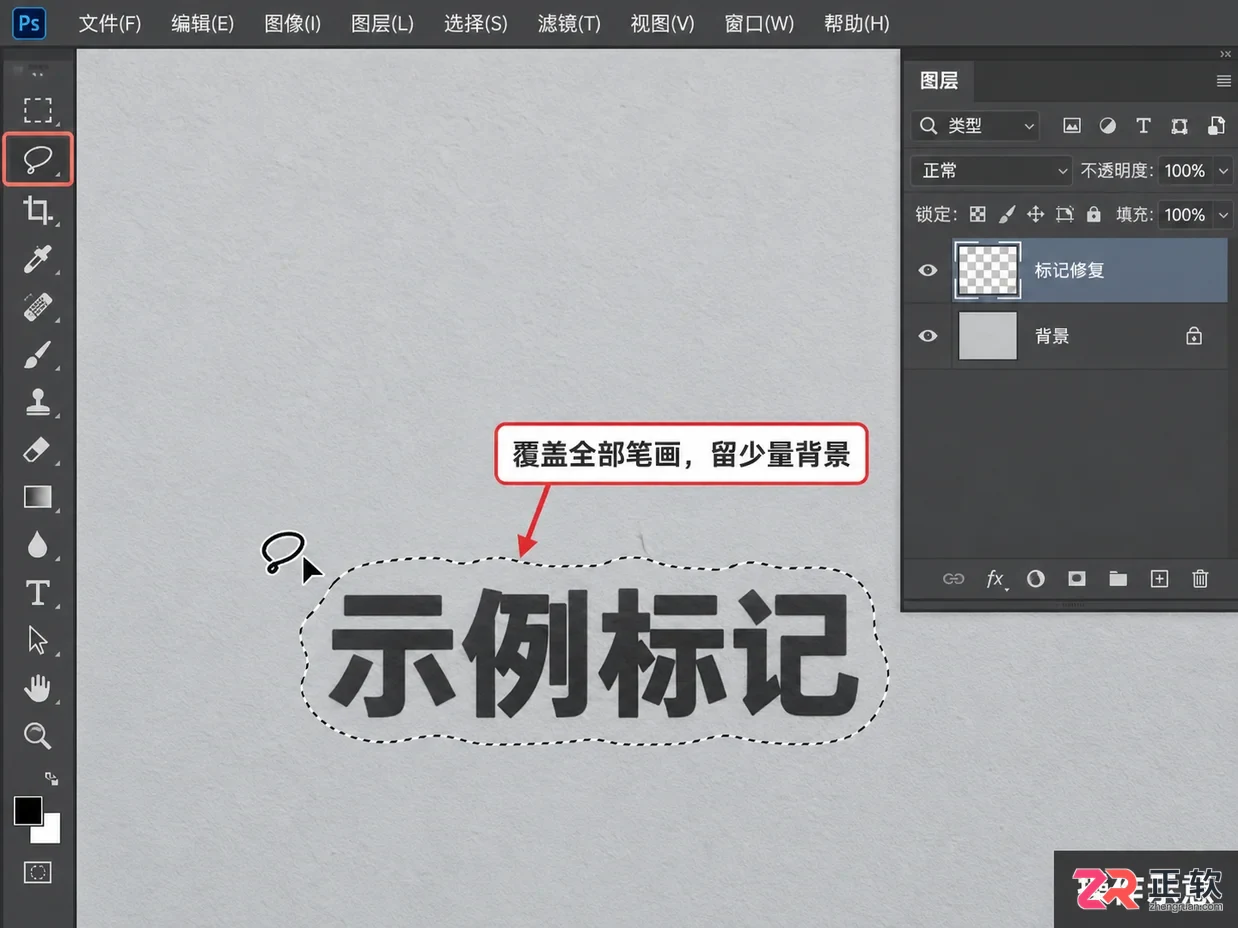Viewport: 1238px width, 928px height.
Task: Click the Photoshop Ps logo
Action: [29, 22]
